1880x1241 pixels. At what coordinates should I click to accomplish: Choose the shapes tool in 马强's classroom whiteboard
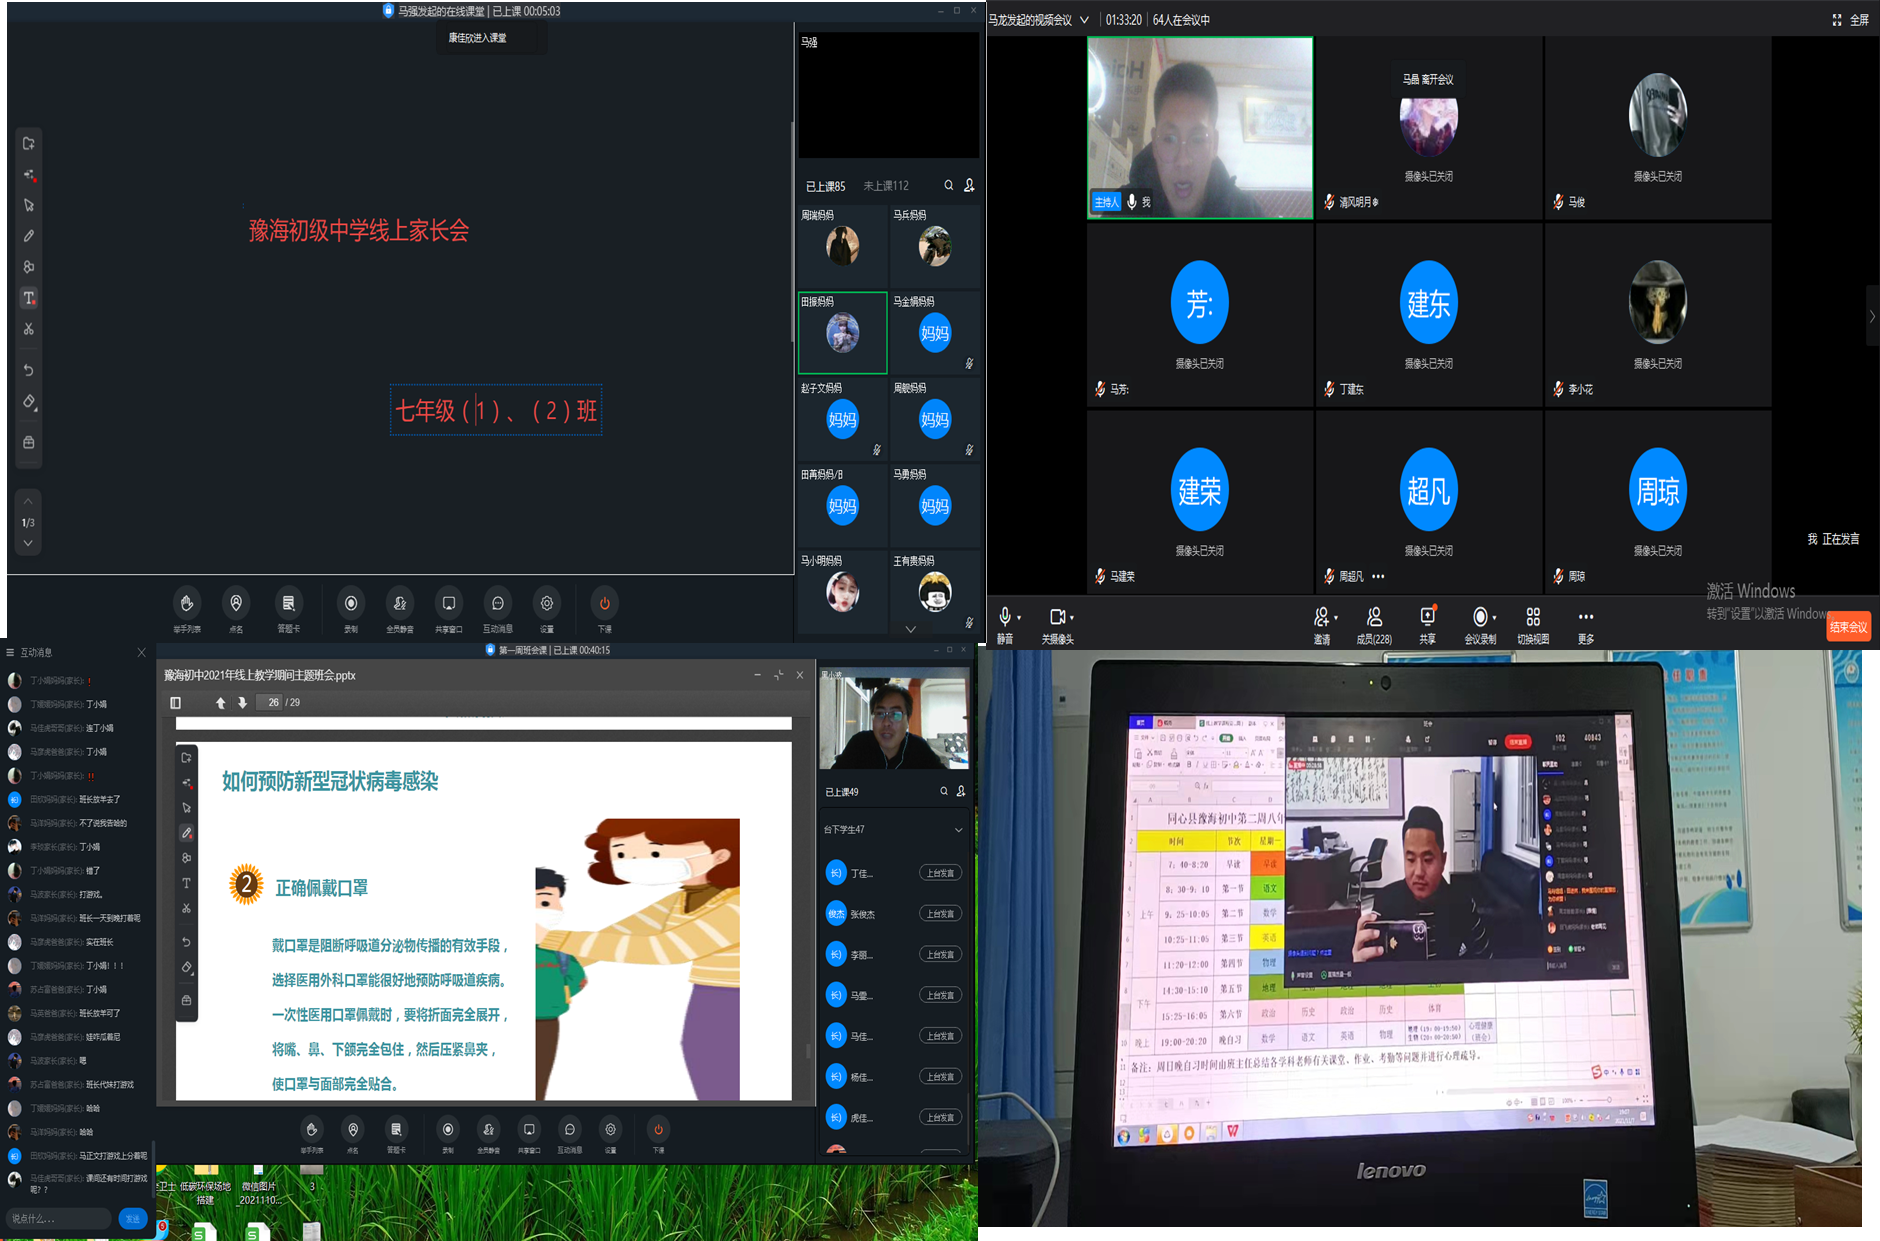point(29,267)
